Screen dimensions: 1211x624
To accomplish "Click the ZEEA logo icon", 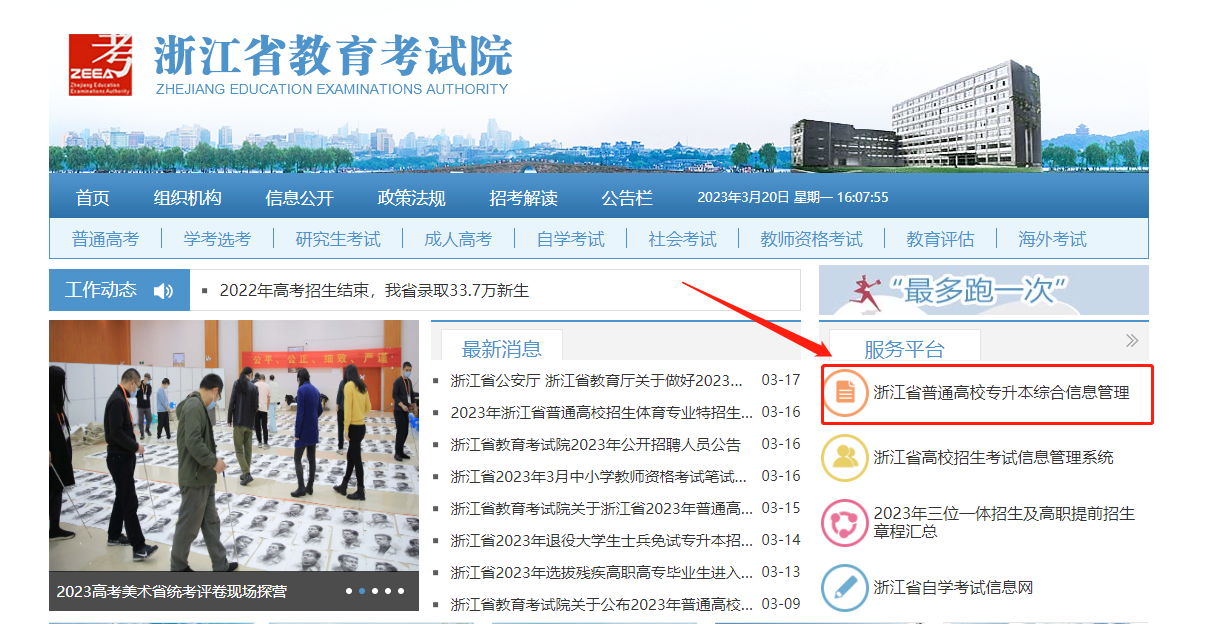I will (x=101, y=63).
